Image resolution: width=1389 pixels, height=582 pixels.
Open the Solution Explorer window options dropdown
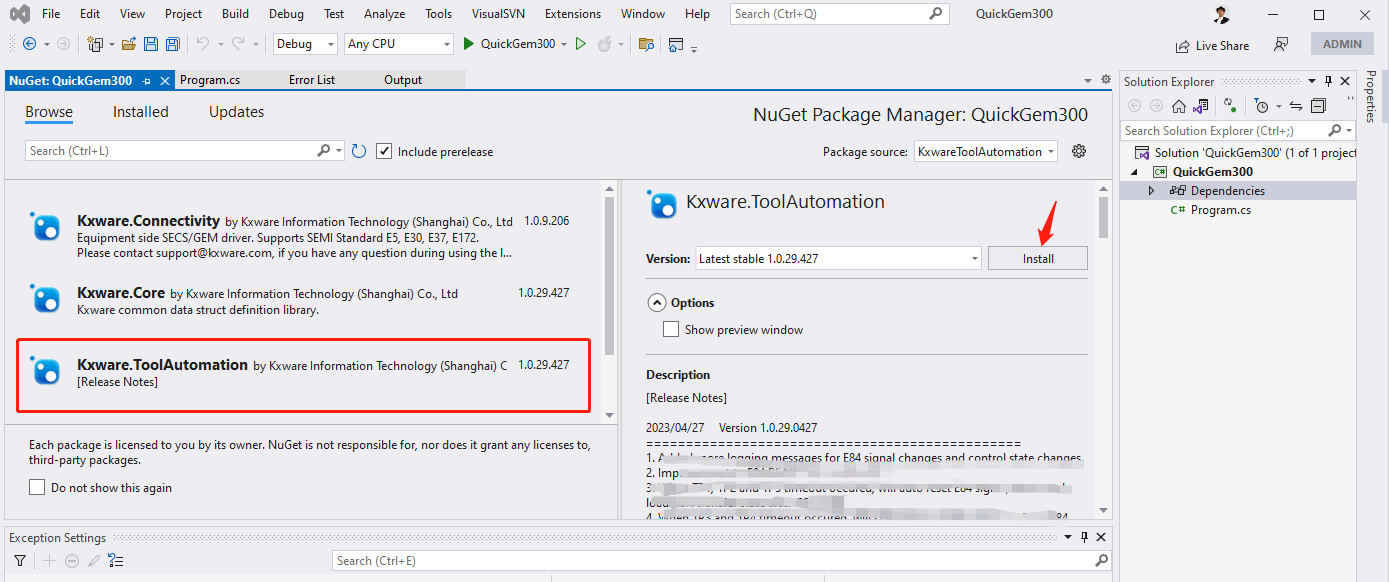click(1312, 81)
